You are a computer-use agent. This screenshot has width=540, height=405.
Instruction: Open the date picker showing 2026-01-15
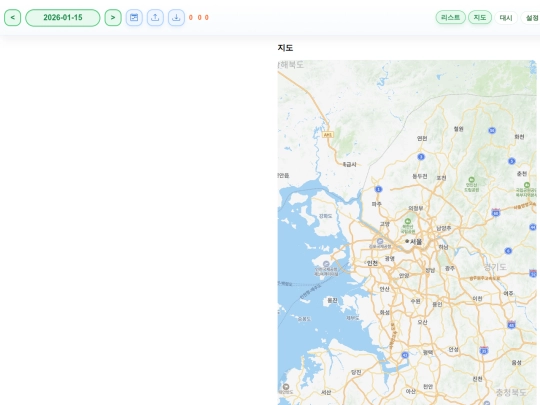63,18
